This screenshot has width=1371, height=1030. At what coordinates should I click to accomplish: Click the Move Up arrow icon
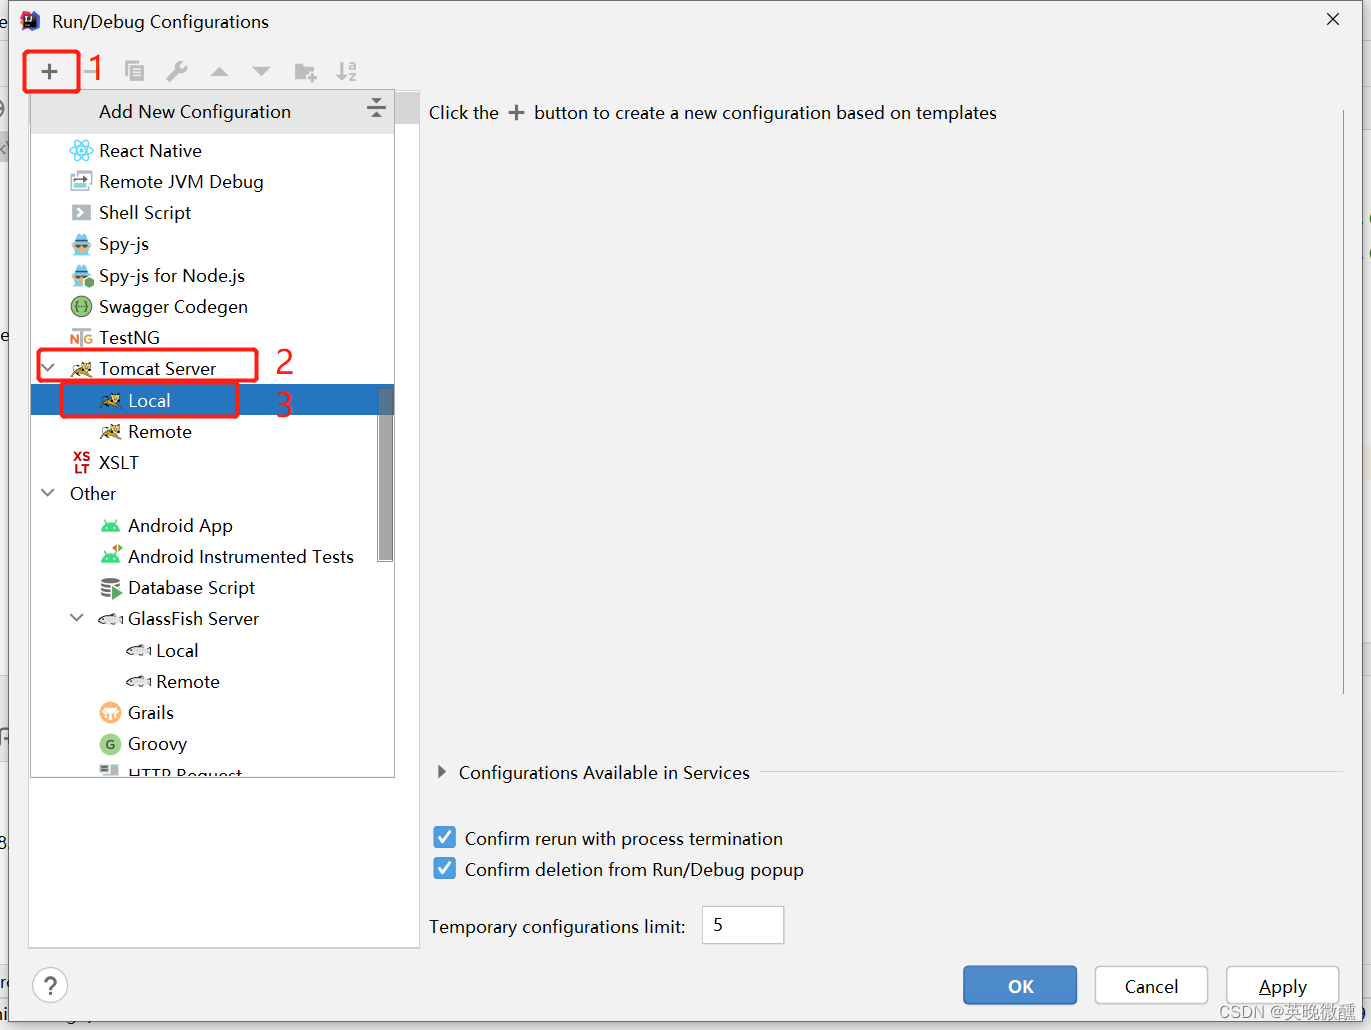(x=219, y=71)
